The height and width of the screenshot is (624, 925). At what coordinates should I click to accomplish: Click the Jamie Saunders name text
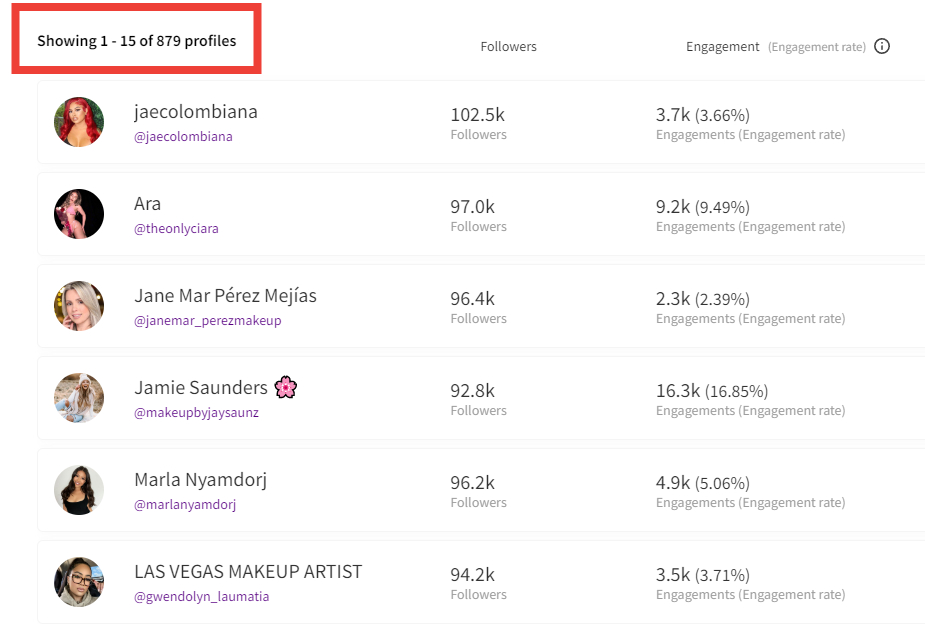point(200,388)
